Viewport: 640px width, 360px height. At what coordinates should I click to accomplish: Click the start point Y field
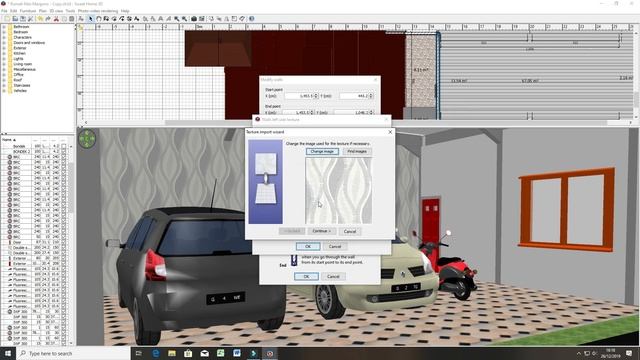pyautogui.click(x=356, y=96)
